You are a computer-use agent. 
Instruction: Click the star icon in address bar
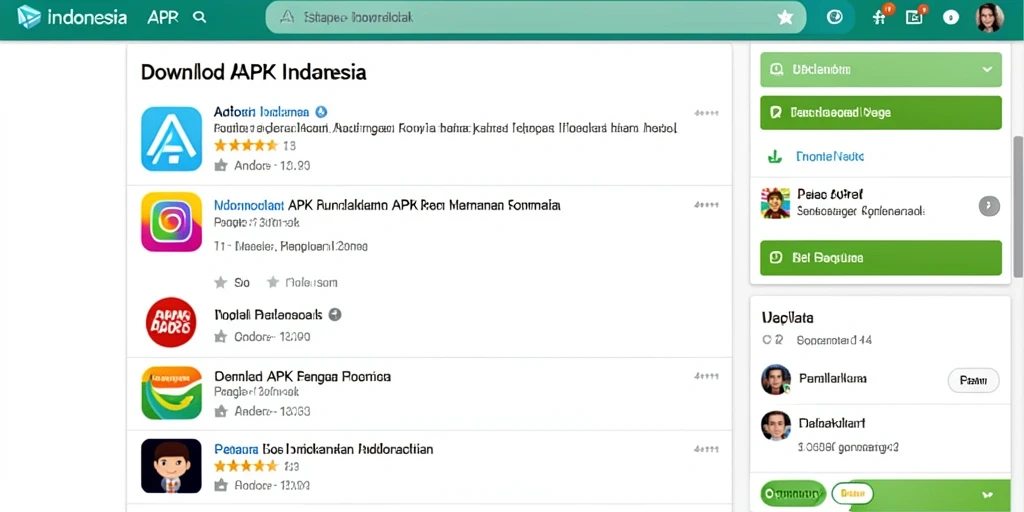click(785, 18)
